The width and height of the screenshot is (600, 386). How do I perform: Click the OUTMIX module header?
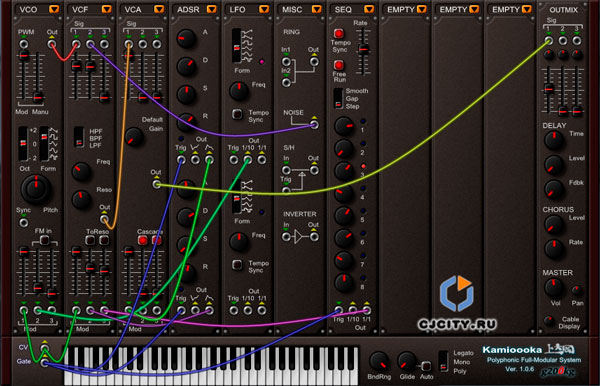(x=563, y=10)
